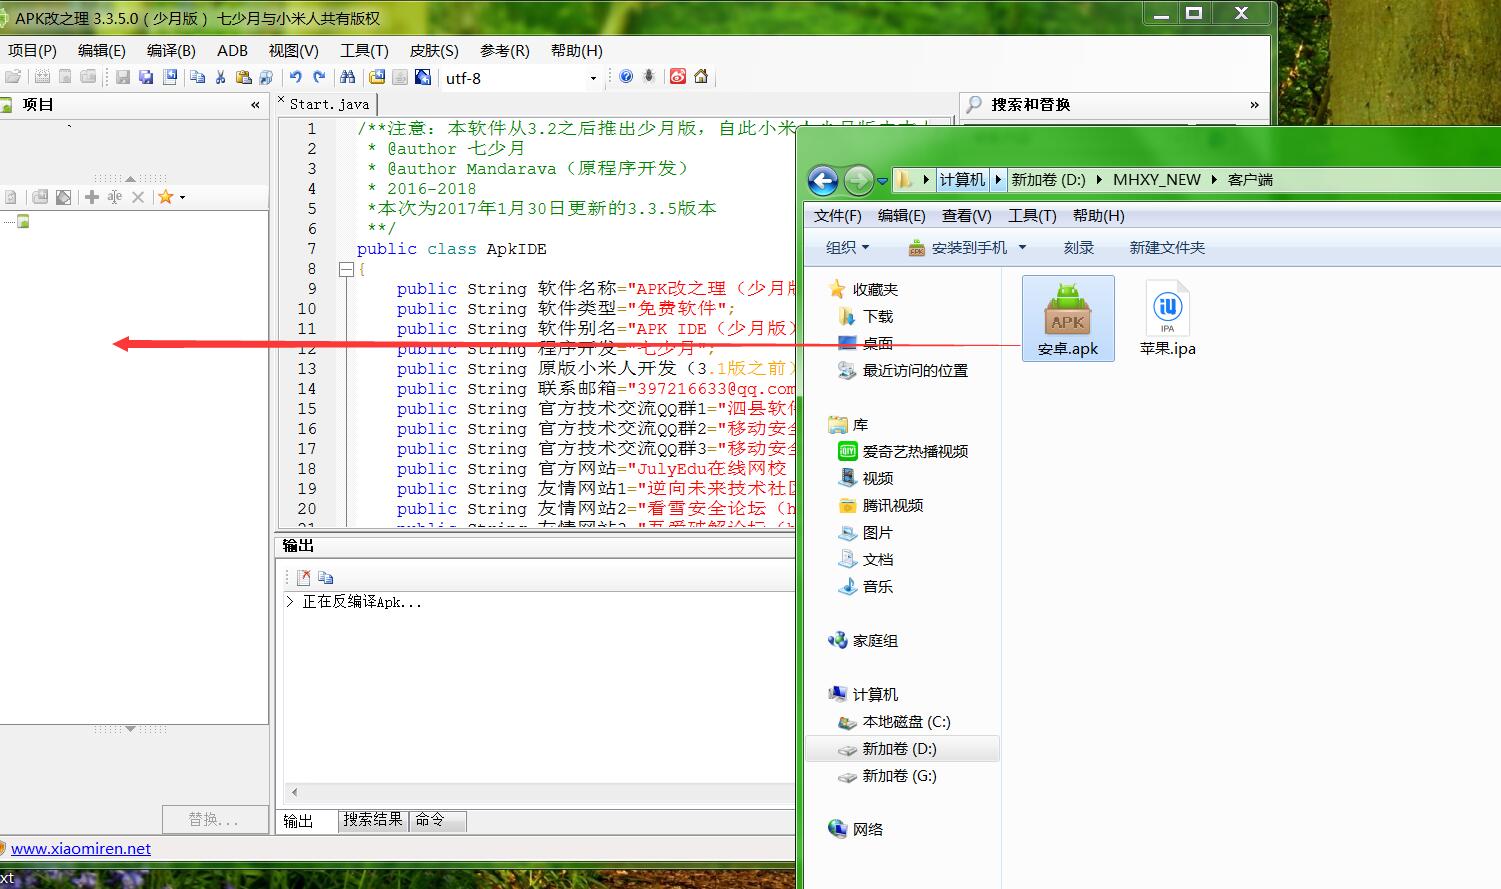The width and height of the screenshot is (1501, 889).
Task: Collapse the code block at line 8
Action: click(346, 269)
